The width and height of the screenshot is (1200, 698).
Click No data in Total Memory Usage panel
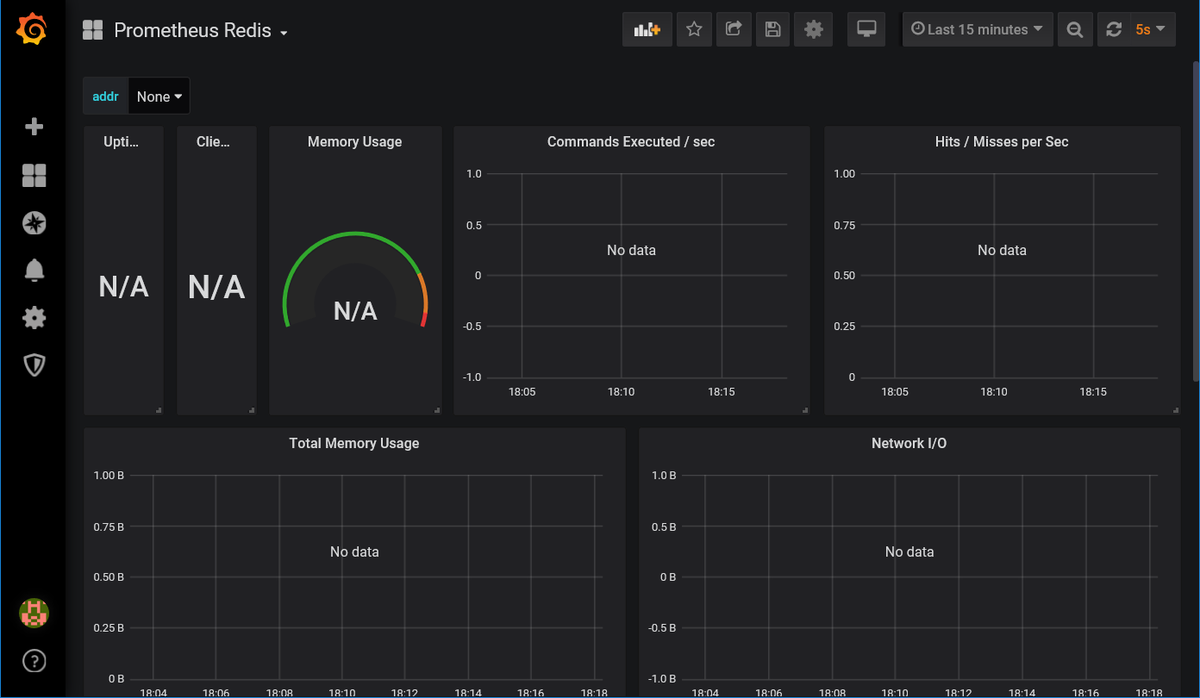point(354,551)
